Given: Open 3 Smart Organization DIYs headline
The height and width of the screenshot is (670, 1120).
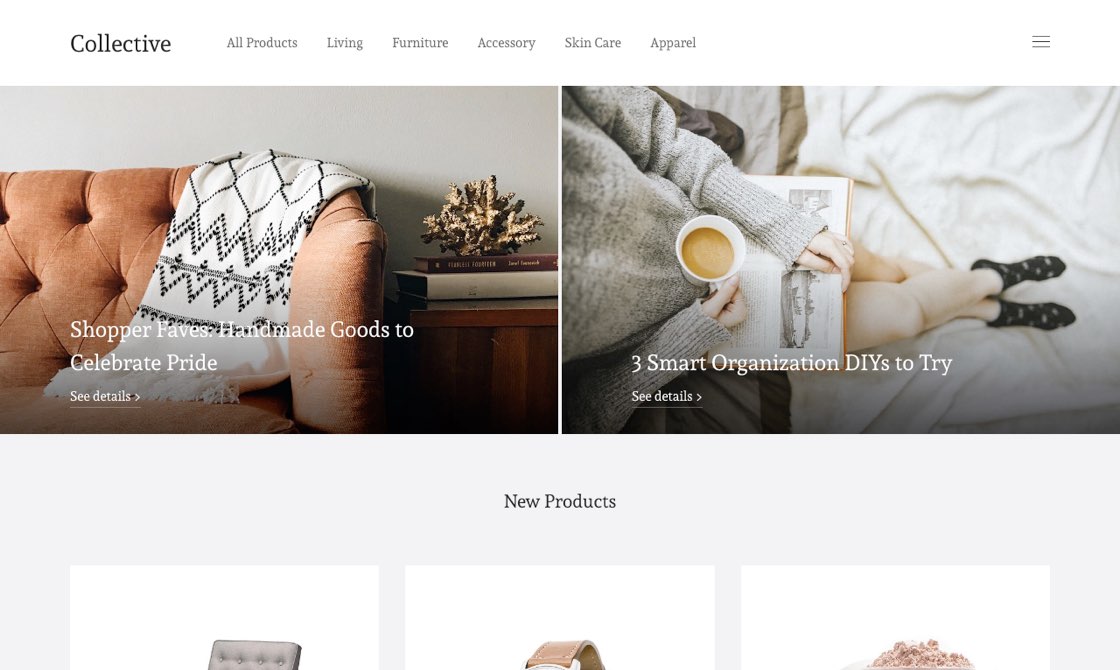Looking at the screenshot, I should 791,363.
